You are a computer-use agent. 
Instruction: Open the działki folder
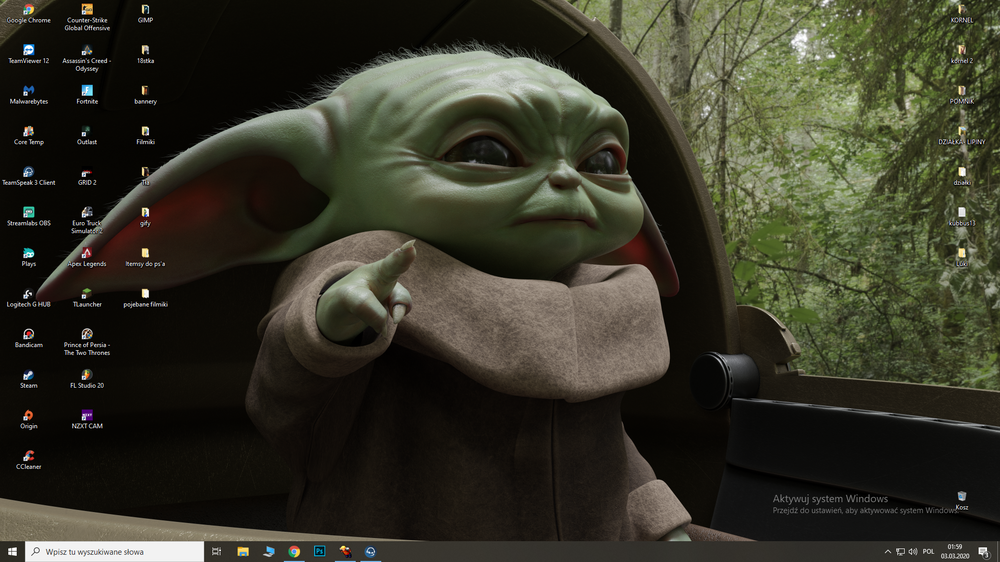pyautogui.click(x=962, y=176)
